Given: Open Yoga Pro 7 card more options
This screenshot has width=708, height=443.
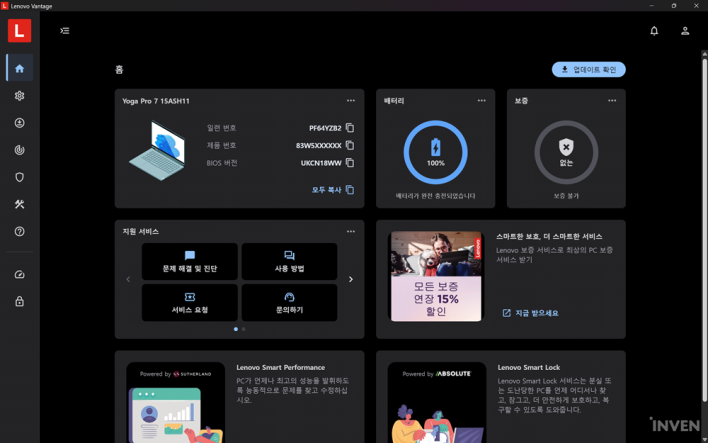Looking at the screenshot, I should click(x=351, y=101).
